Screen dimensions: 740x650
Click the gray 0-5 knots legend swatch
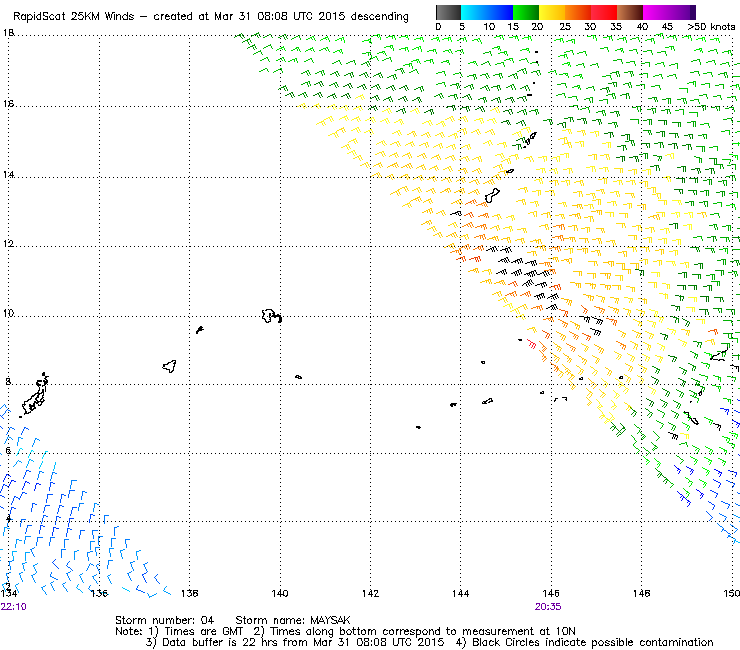tap(448, 12)
